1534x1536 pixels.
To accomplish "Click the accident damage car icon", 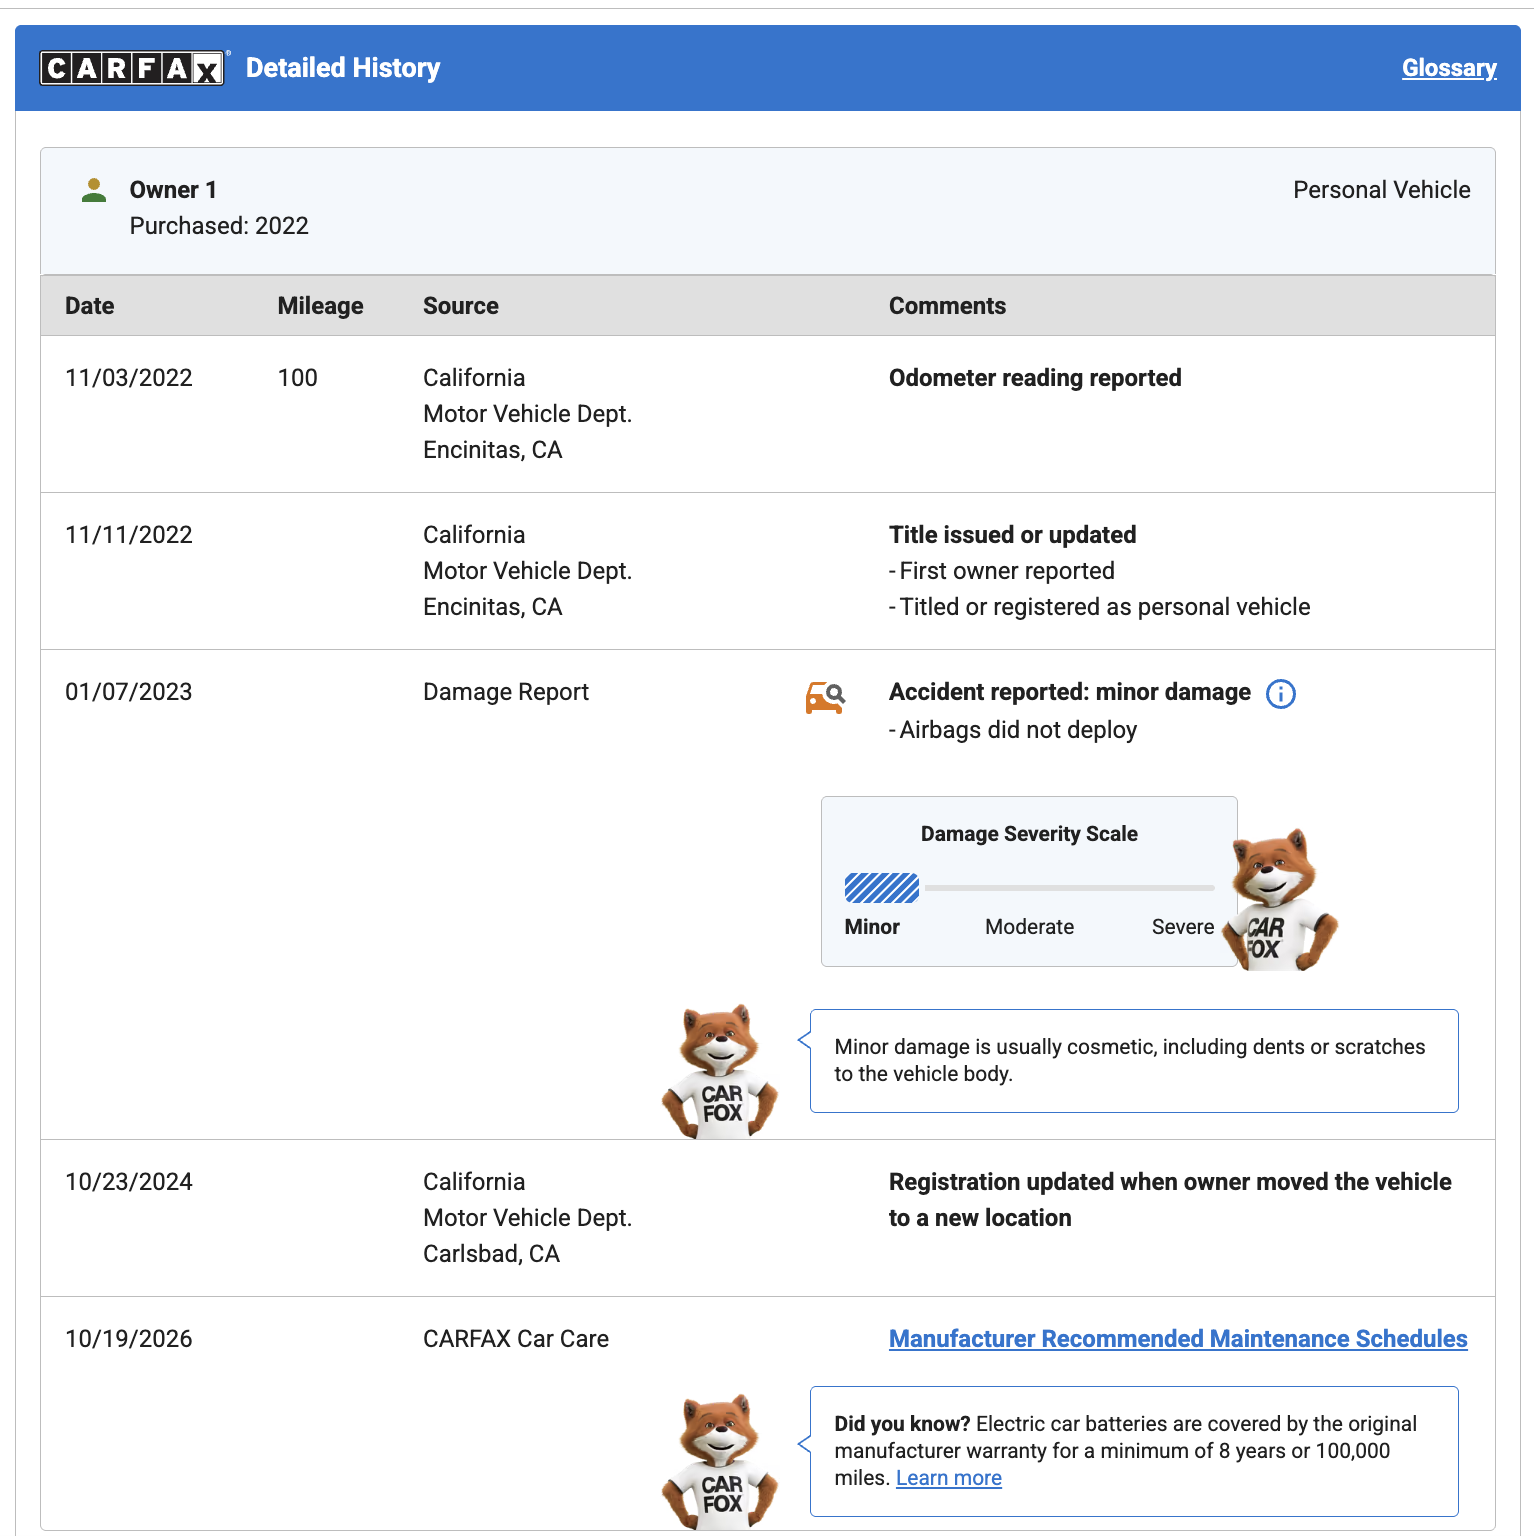I will pyautogui.click(x=825, y=697).
